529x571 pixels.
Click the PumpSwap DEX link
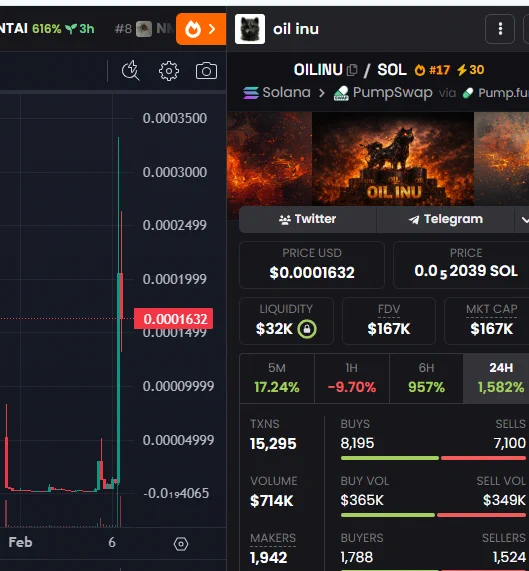point(383,92)
